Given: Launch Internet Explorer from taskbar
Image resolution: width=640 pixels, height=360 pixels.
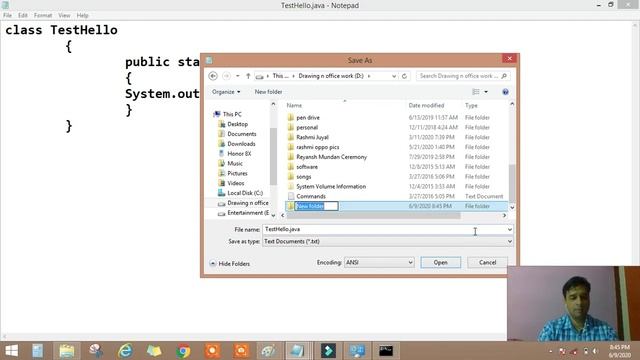Looking at the screenshot, I should tap(125, 351).
